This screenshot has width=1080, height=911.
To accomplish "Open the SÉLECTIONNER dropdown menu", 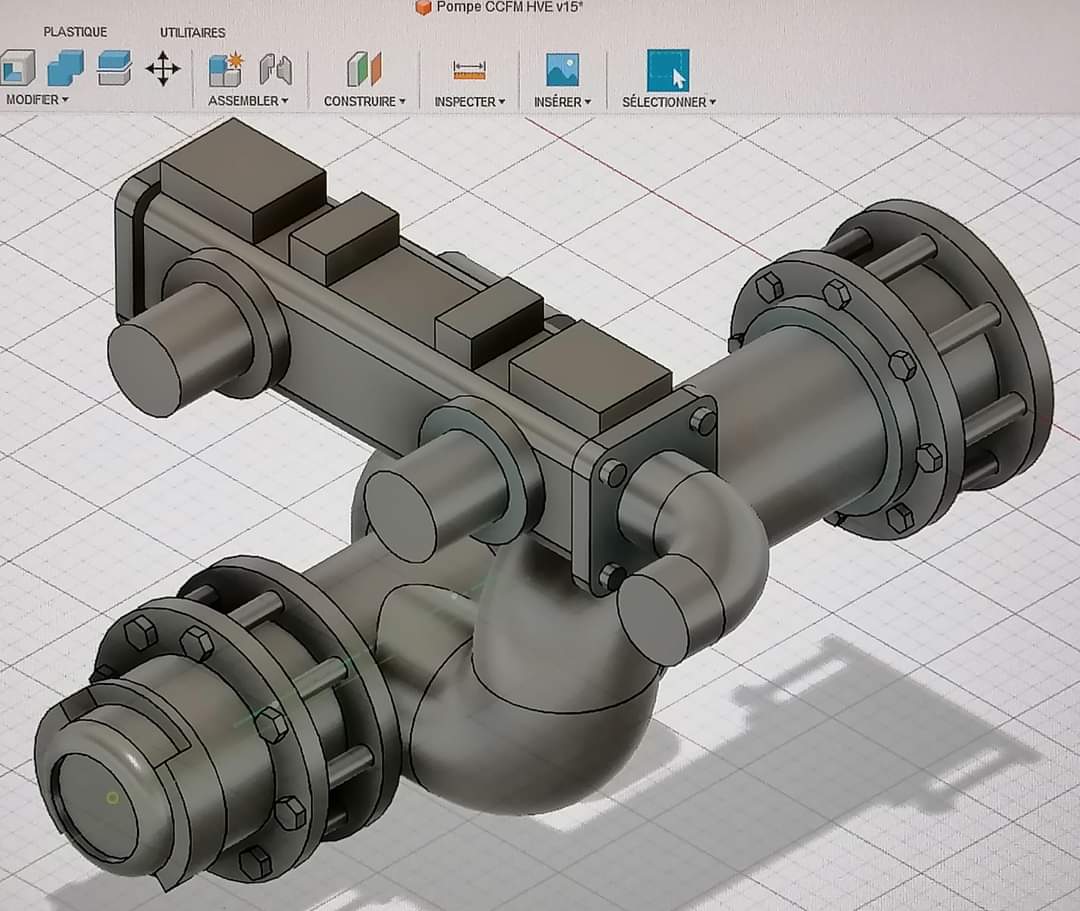I will (669, 102).
